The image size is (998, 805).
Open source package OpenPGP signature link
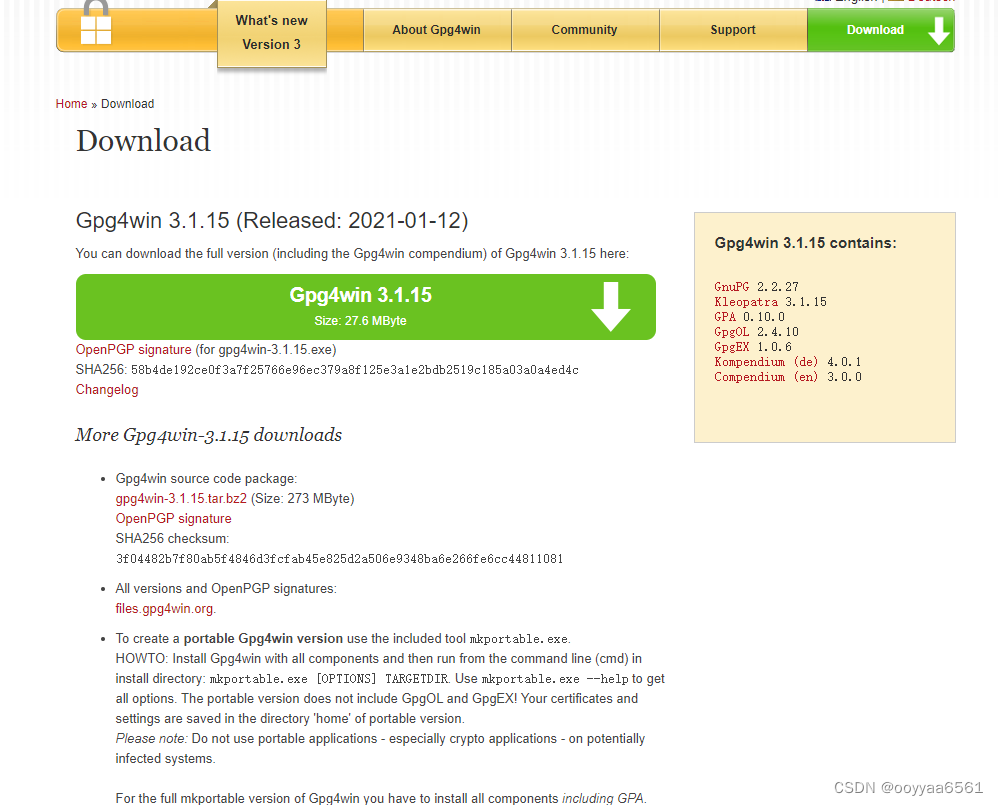(173, 519)
